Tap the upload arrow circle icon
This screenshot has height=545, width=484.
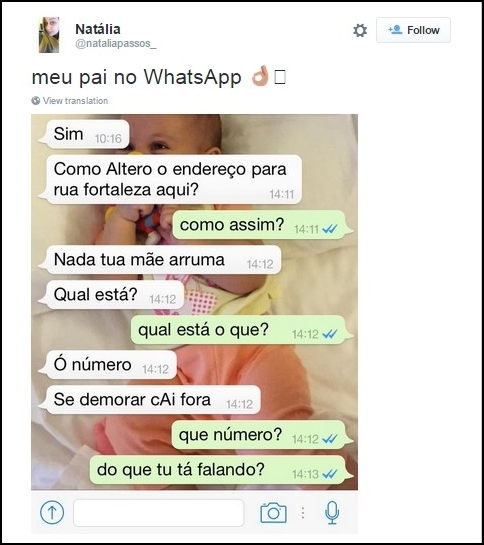tap(52, 512)
